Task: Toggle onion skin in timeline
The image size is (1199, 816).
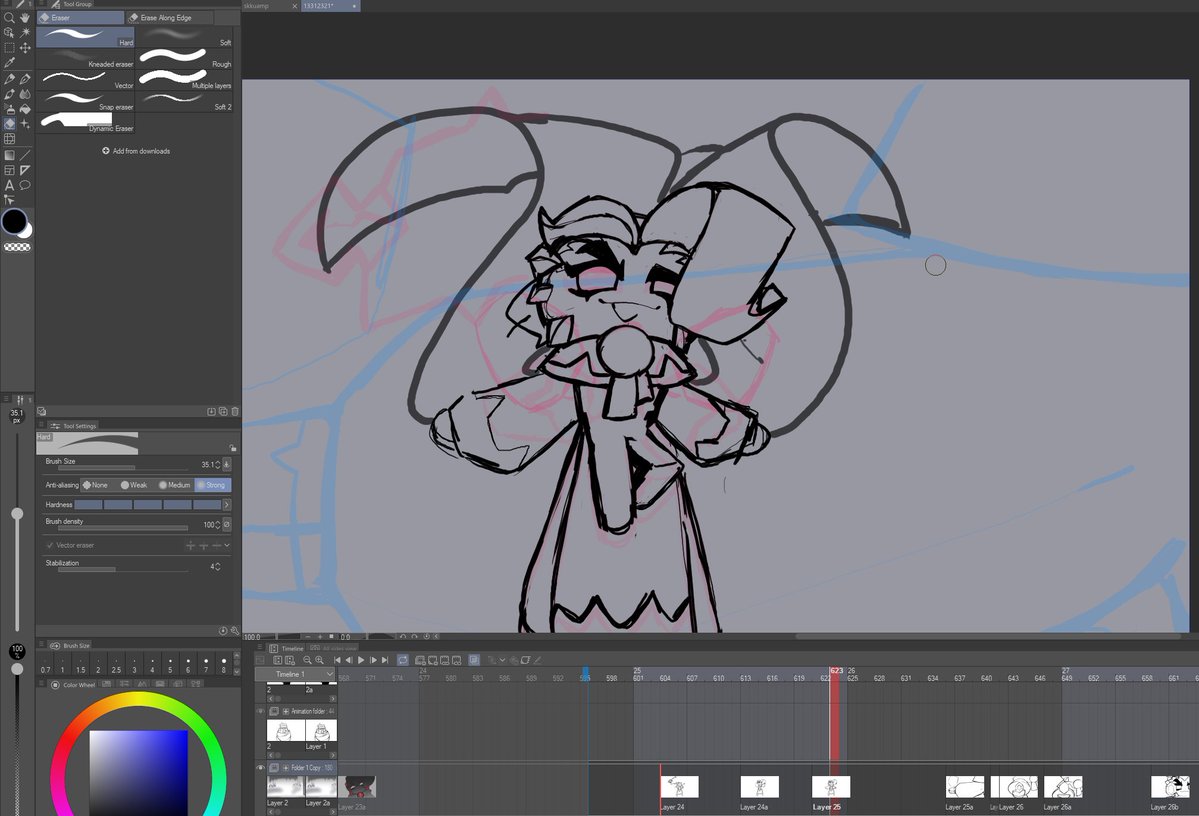Action: [474, 660]
